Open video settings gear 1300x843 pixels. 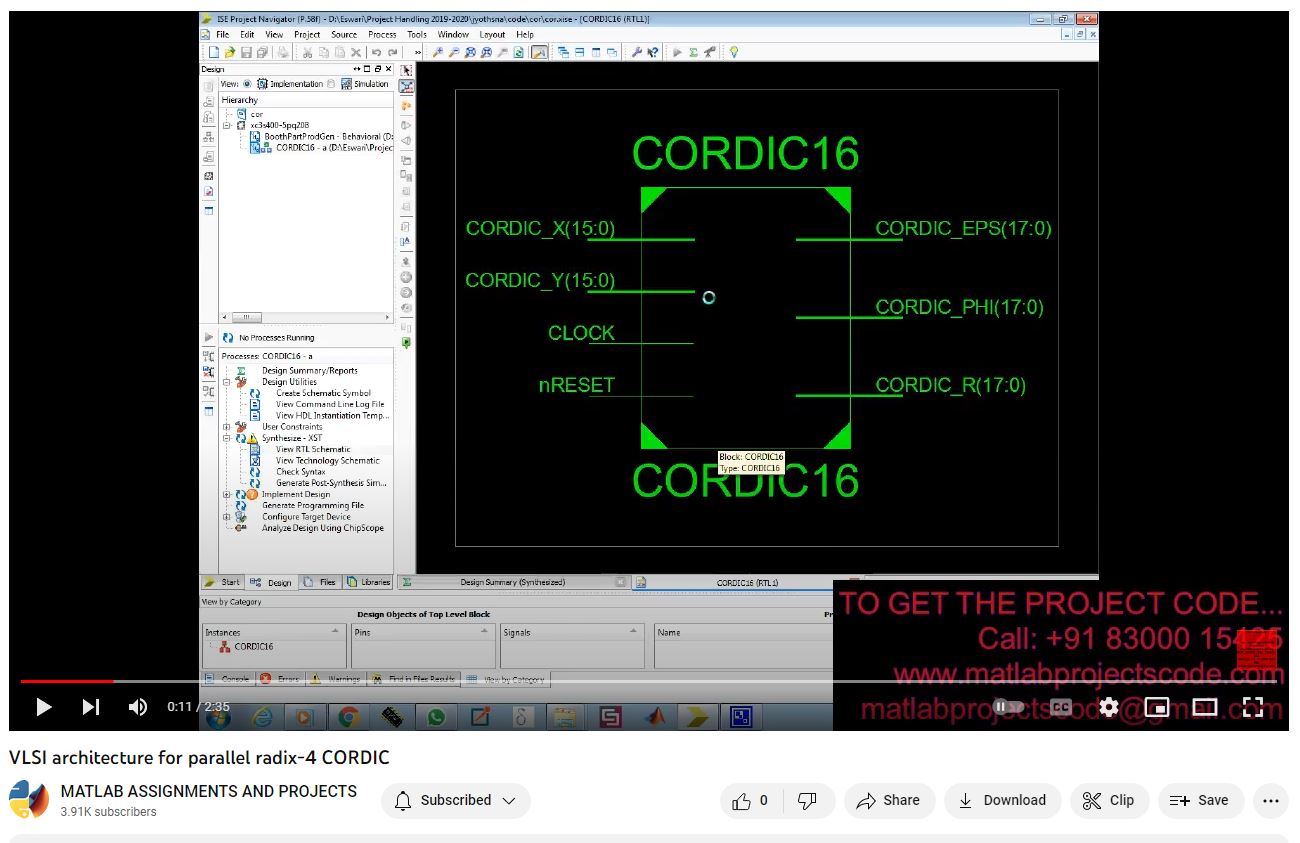click(x=1108, y=707)
